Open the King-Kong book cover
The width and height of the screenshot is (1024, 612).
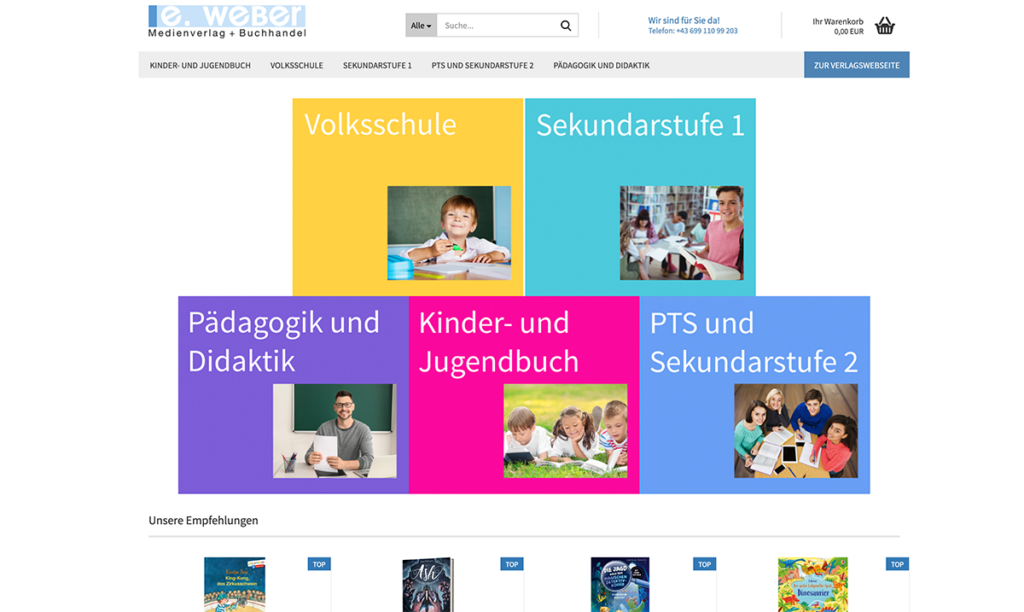point(234,584)
